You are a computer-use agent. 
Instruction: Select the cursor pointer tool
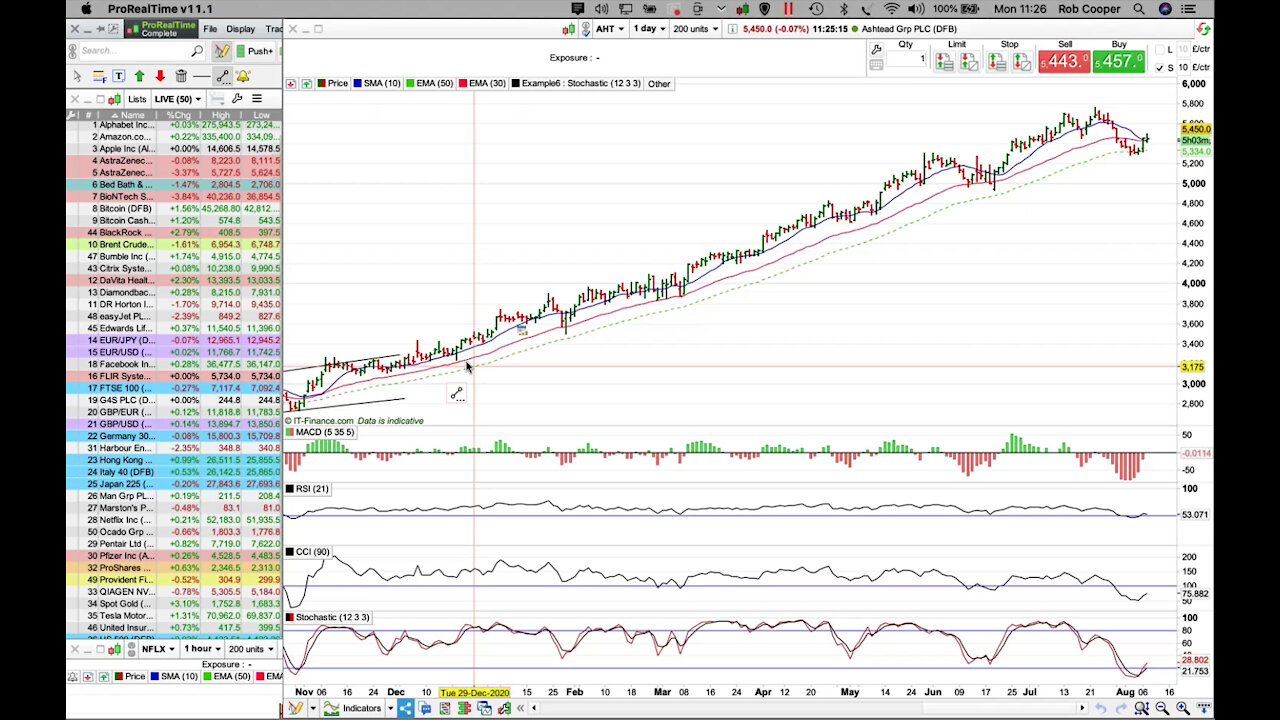tap(77, 76)
